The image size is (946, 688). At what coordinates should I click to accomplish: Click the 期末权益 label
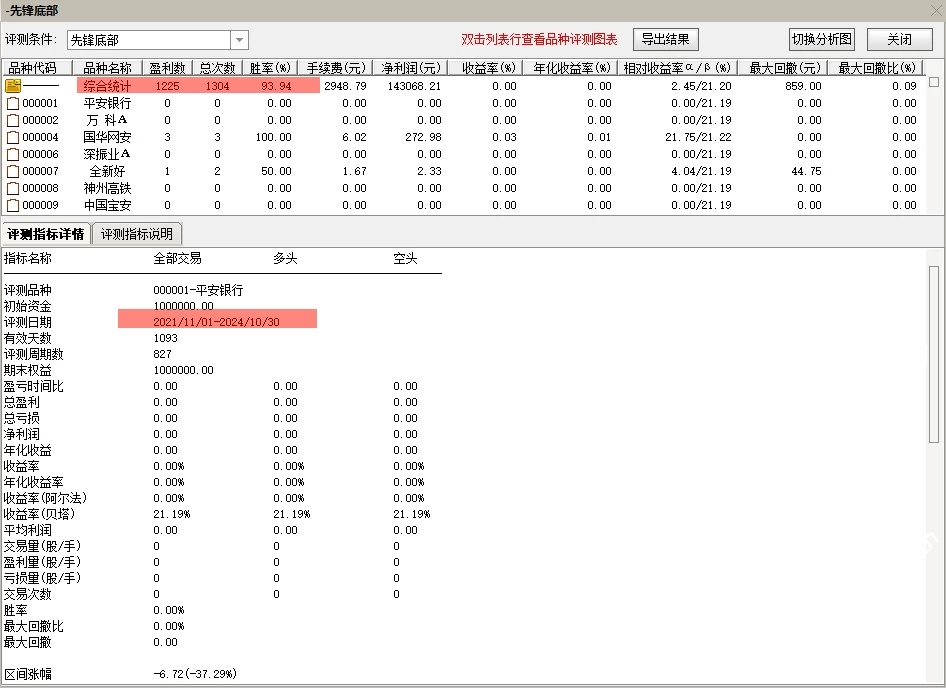point(28,370)
